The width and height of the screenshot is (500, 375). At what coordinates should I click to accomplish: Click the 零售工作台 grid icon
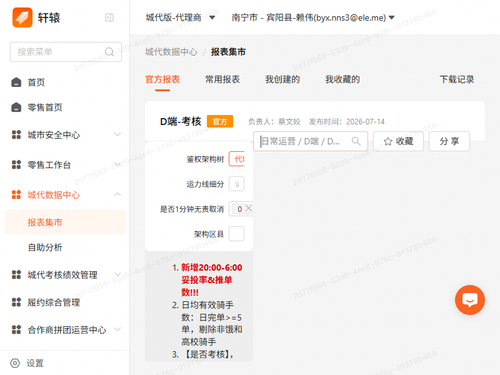click(x=16, y=165)
